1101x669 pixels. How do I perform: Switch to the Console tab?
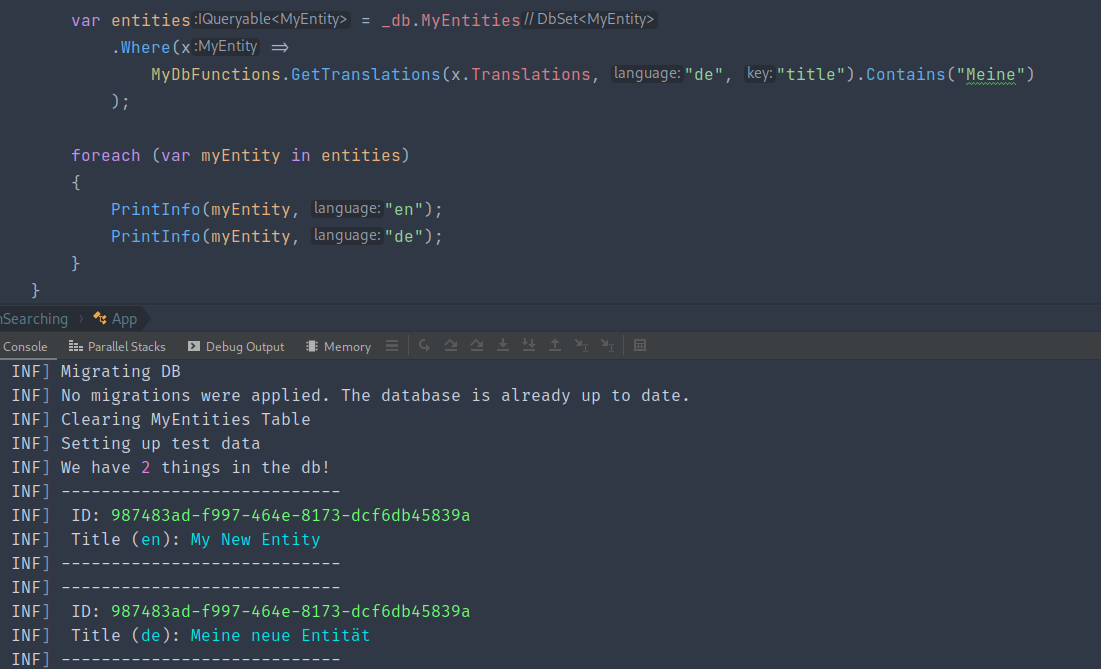[x=25, y=347]
